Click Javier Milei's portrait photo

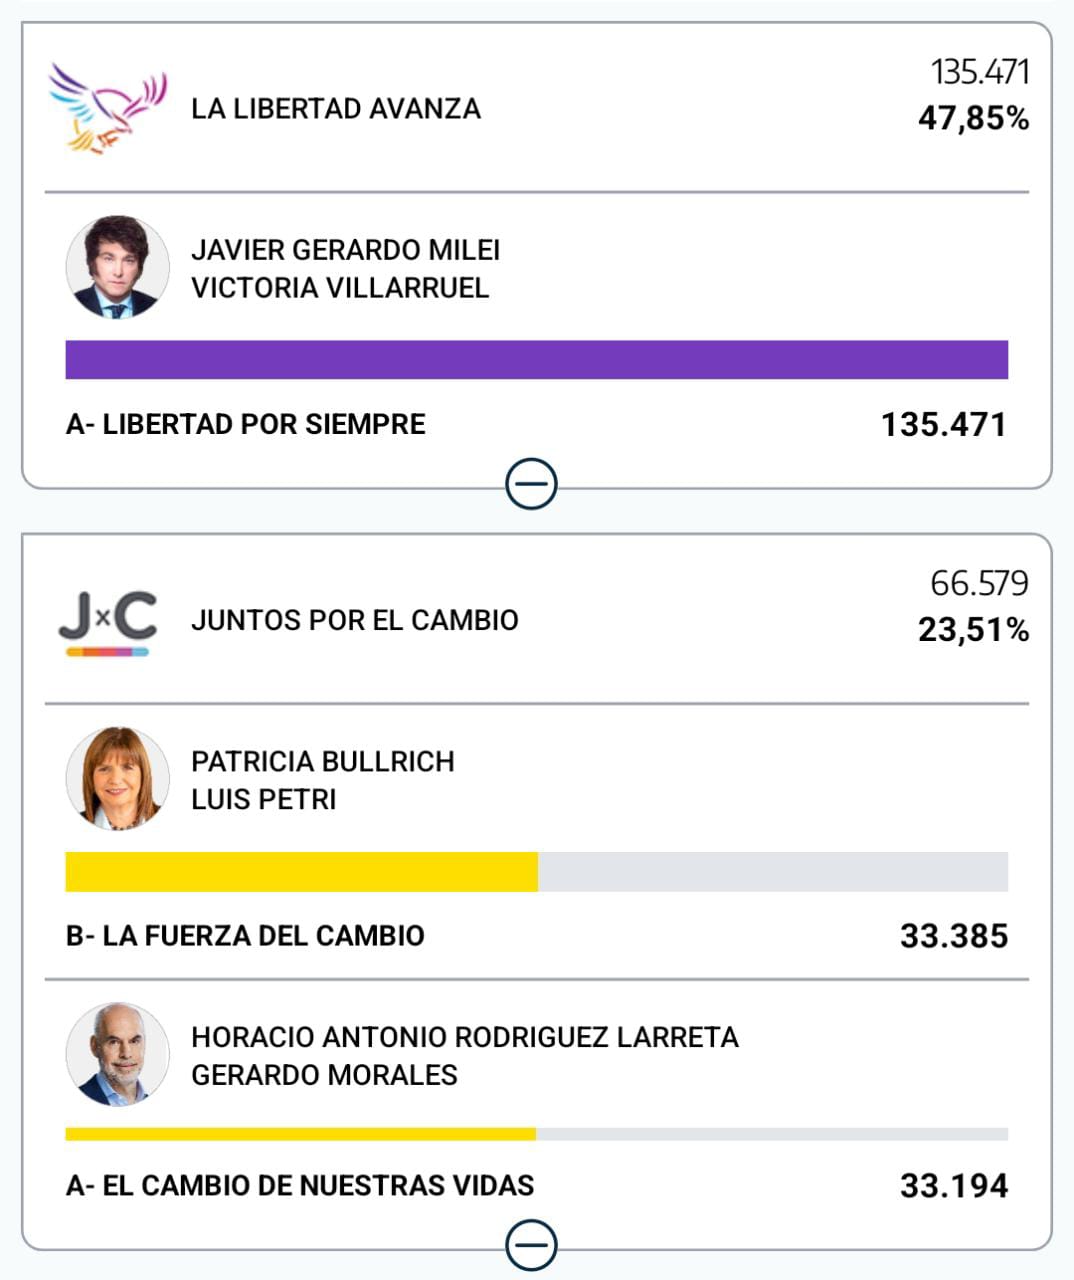[x=117, y=267]
